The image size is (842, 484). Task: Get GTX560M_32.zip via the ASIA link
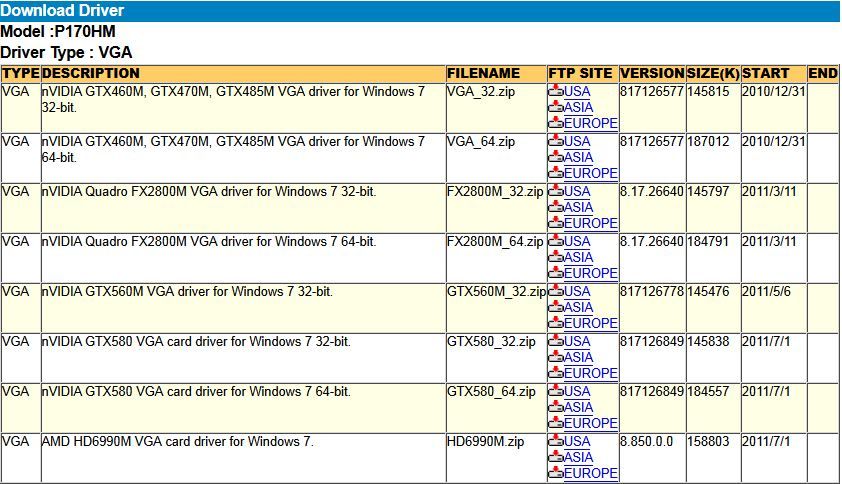coord(578,307)
